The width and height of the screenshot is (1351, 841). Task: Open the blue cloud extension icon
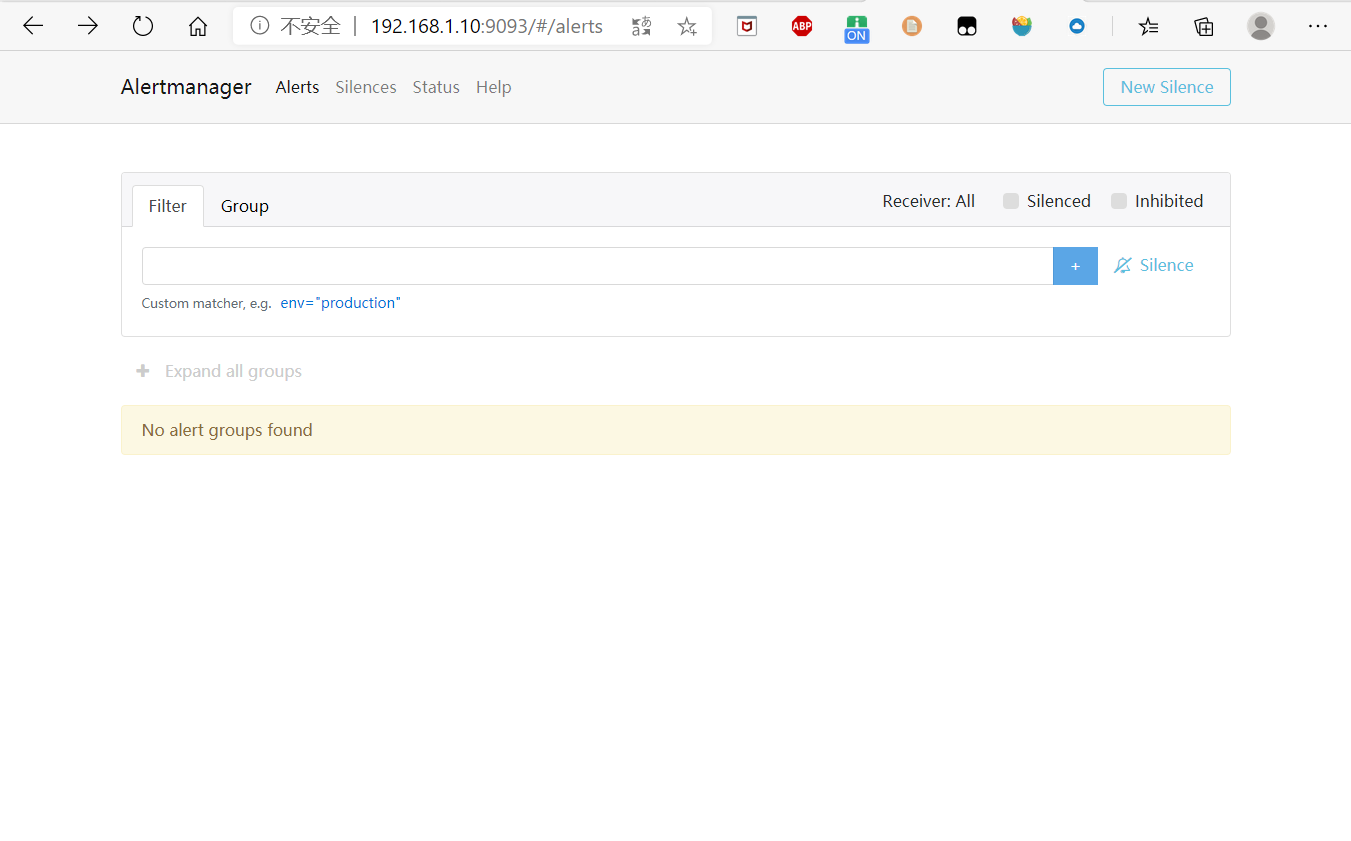pos(1077,27)
